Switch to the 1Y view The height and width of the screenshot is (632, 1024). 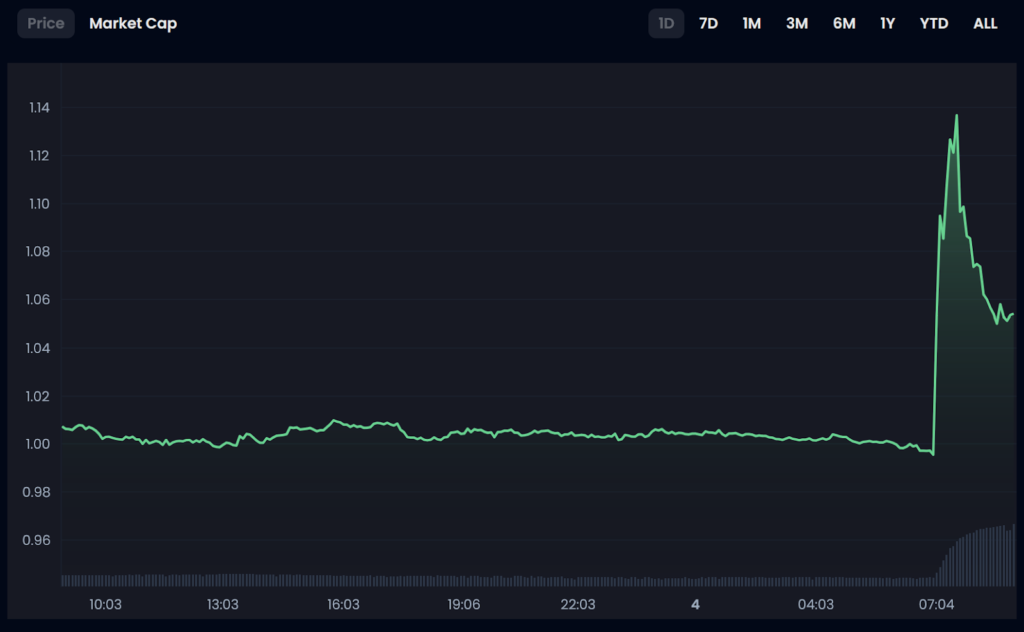point(888,23)
